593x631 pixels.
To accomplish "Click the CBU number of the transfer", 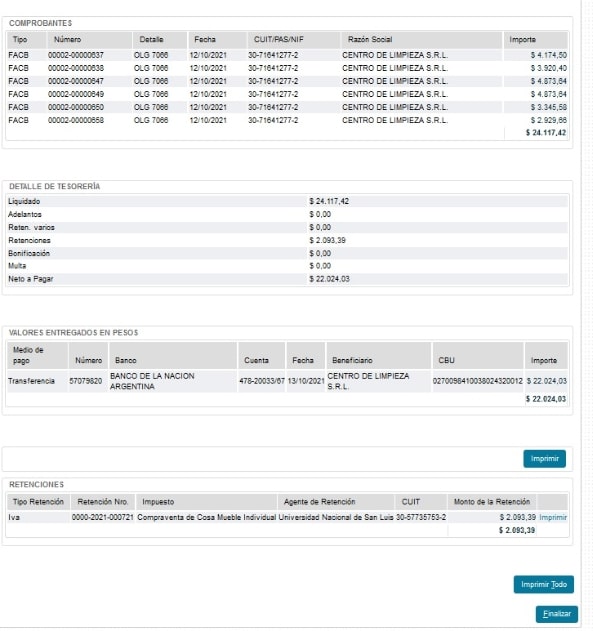I will [478, 381].
